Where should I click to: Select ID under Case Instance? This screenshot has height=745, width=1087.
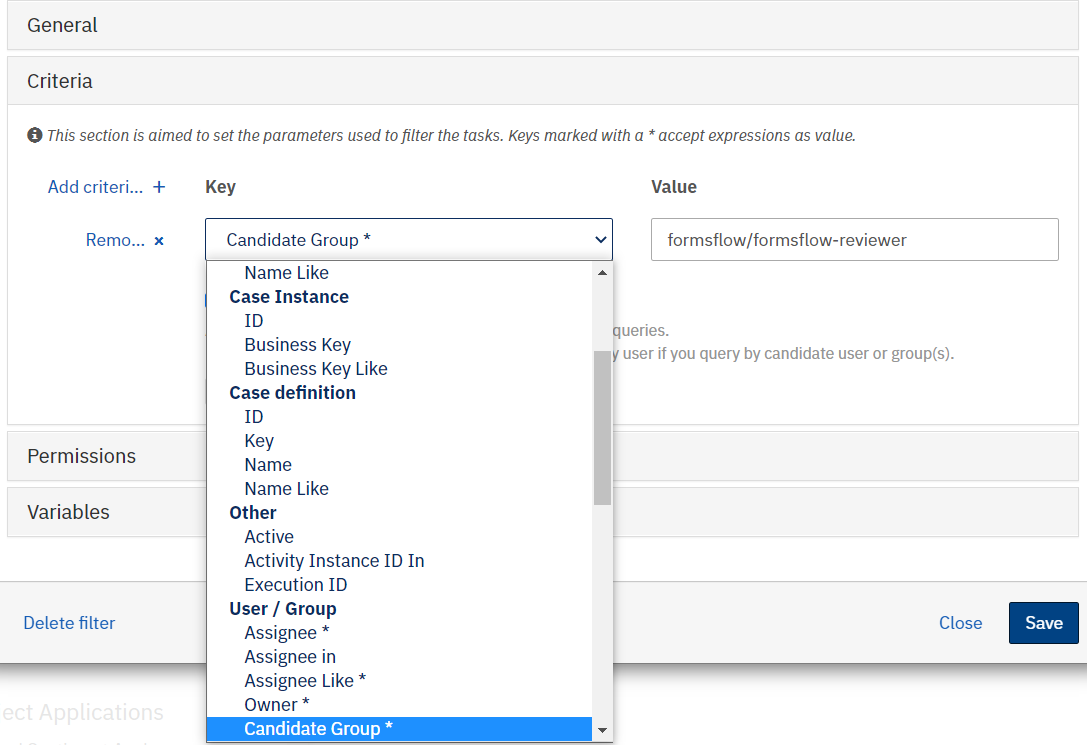[x=399, y=321]
